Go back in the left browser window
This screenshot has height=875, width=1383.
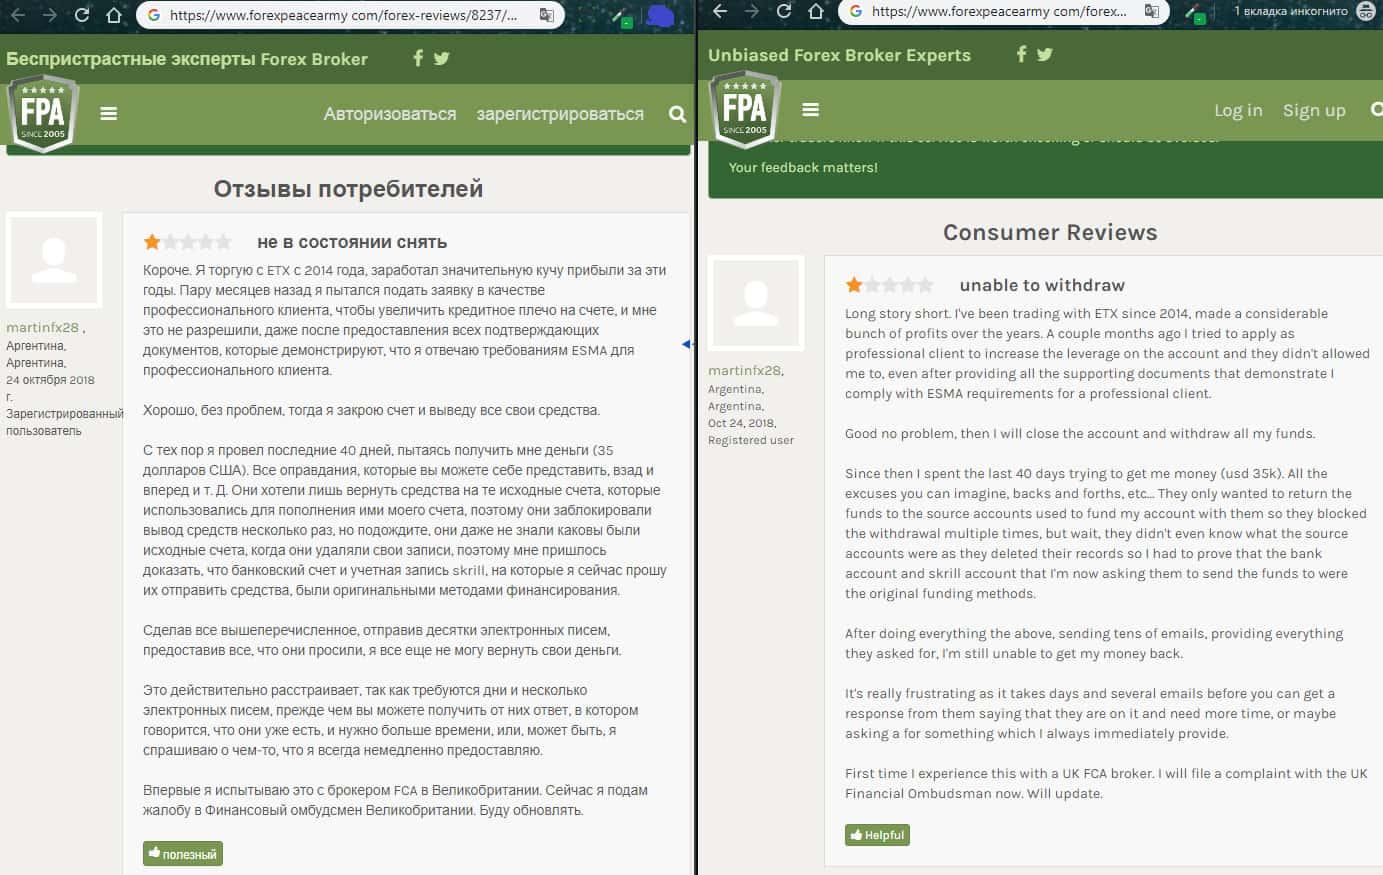point(18,15)
